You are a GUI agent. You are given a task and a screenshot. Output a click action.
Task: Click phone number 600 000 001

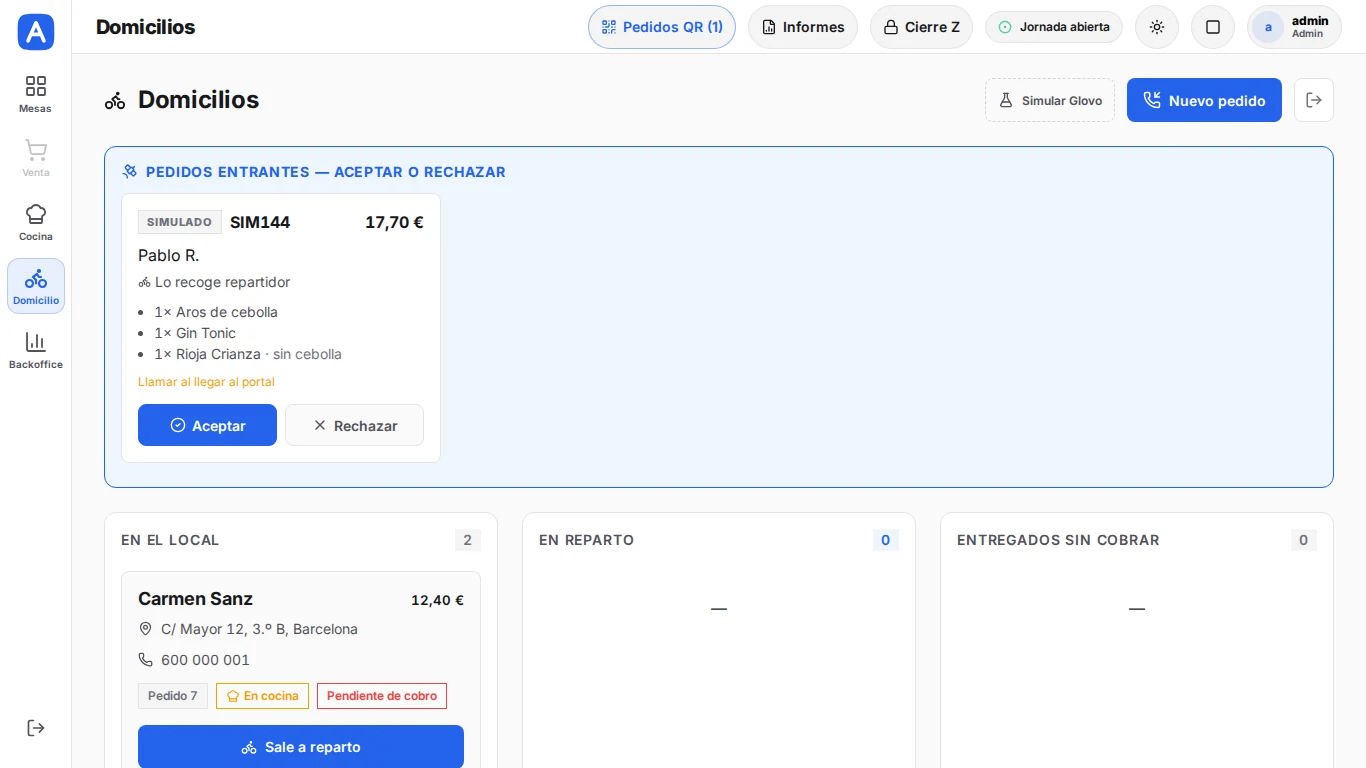pyautogui.click(x=205, y=660)
